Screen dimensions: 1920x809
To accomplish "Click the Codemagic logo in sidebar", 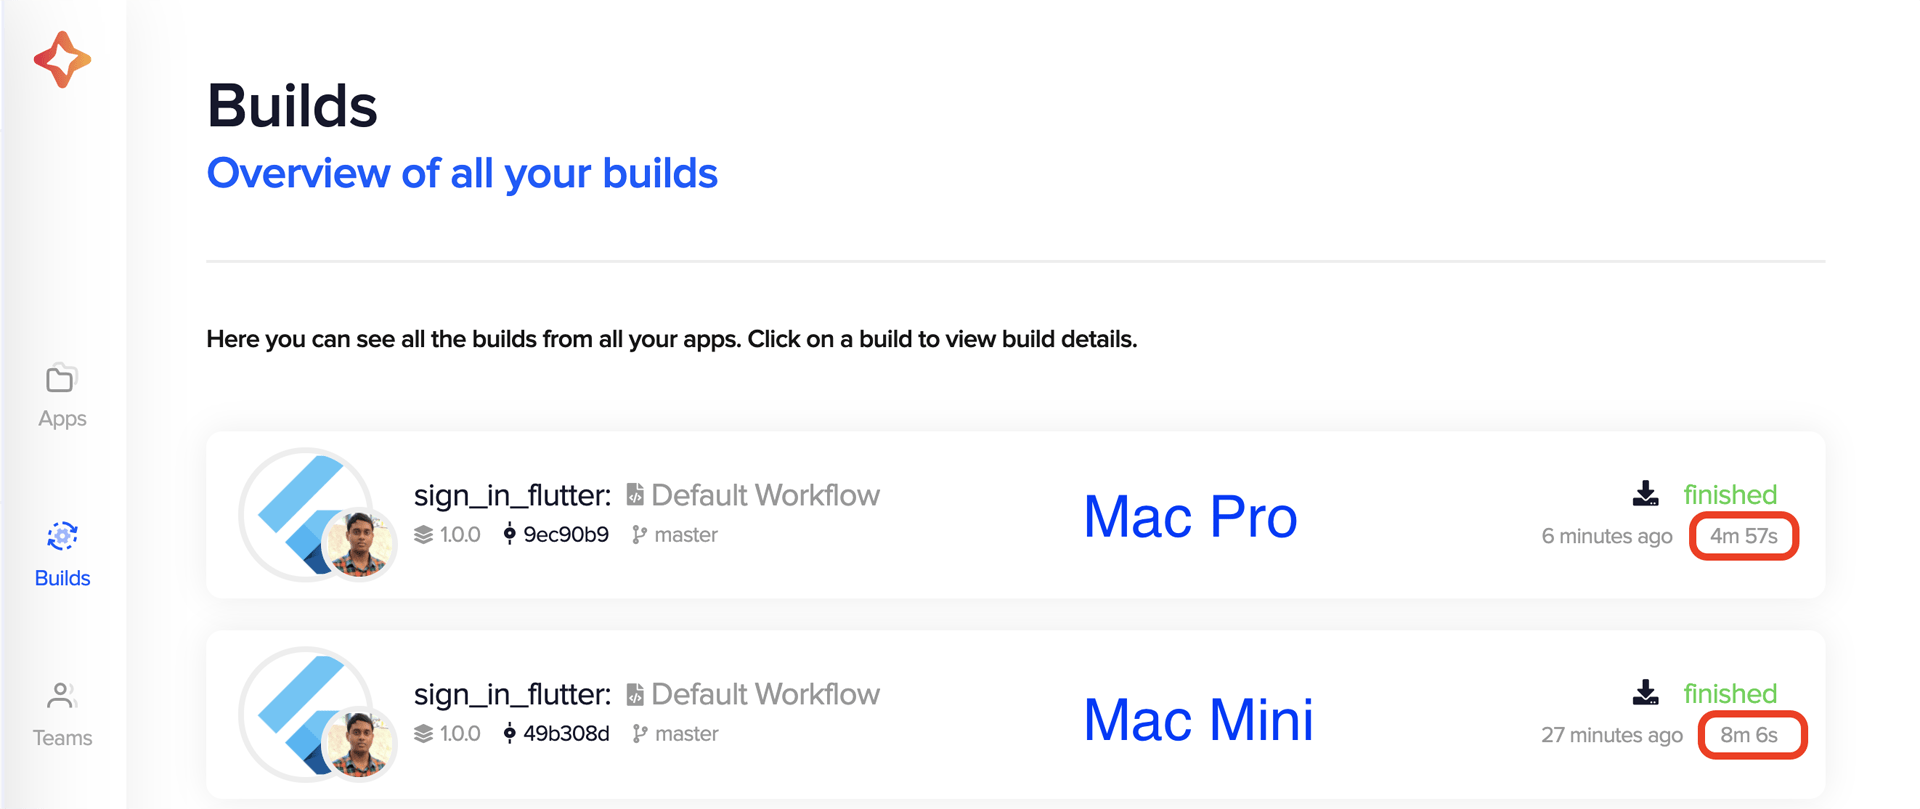I will [62, 60].
